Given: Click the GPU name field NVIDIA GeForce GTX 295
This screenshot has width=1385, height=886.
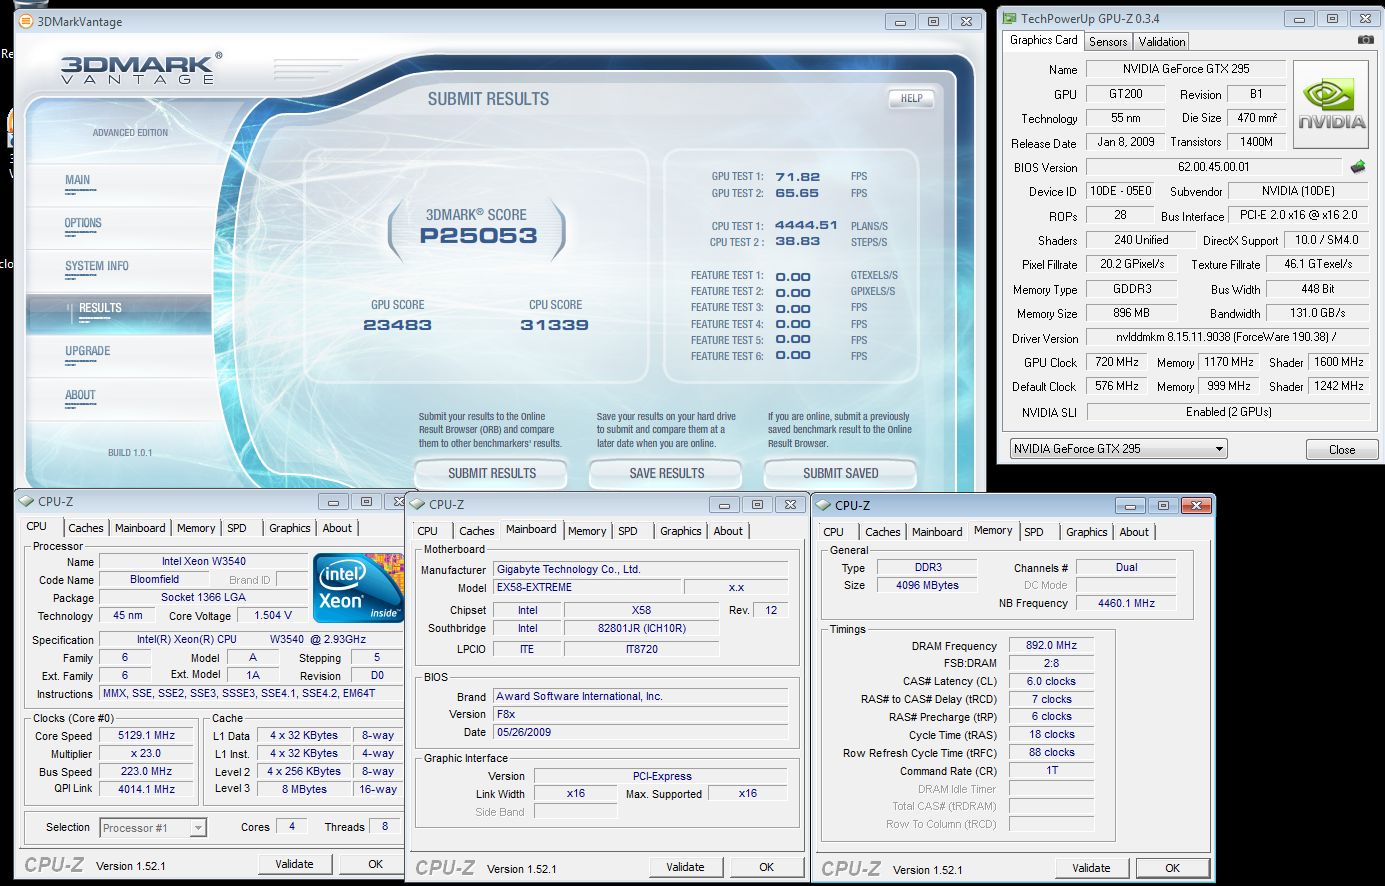Looking at the screenshot, I should (x=1185, y=69).
